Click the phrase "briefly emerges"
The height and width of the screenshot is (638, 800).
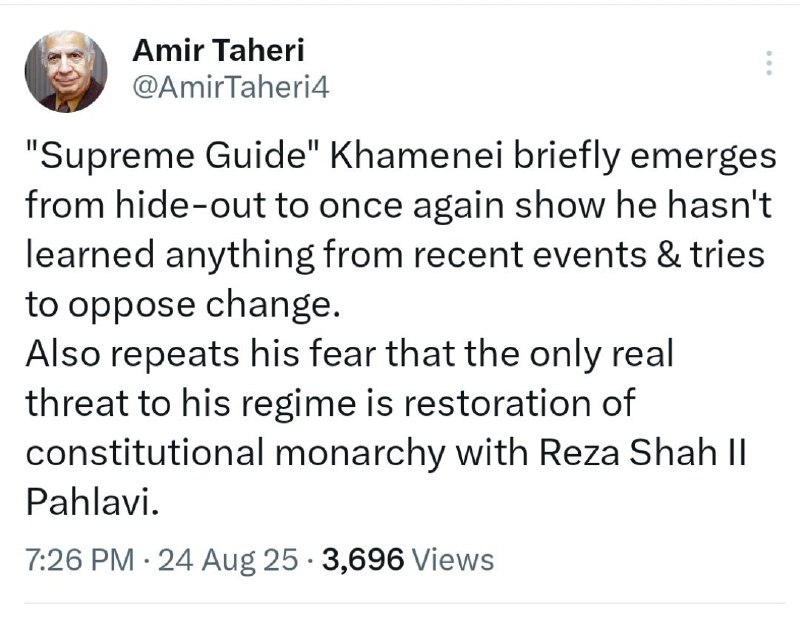645,156
